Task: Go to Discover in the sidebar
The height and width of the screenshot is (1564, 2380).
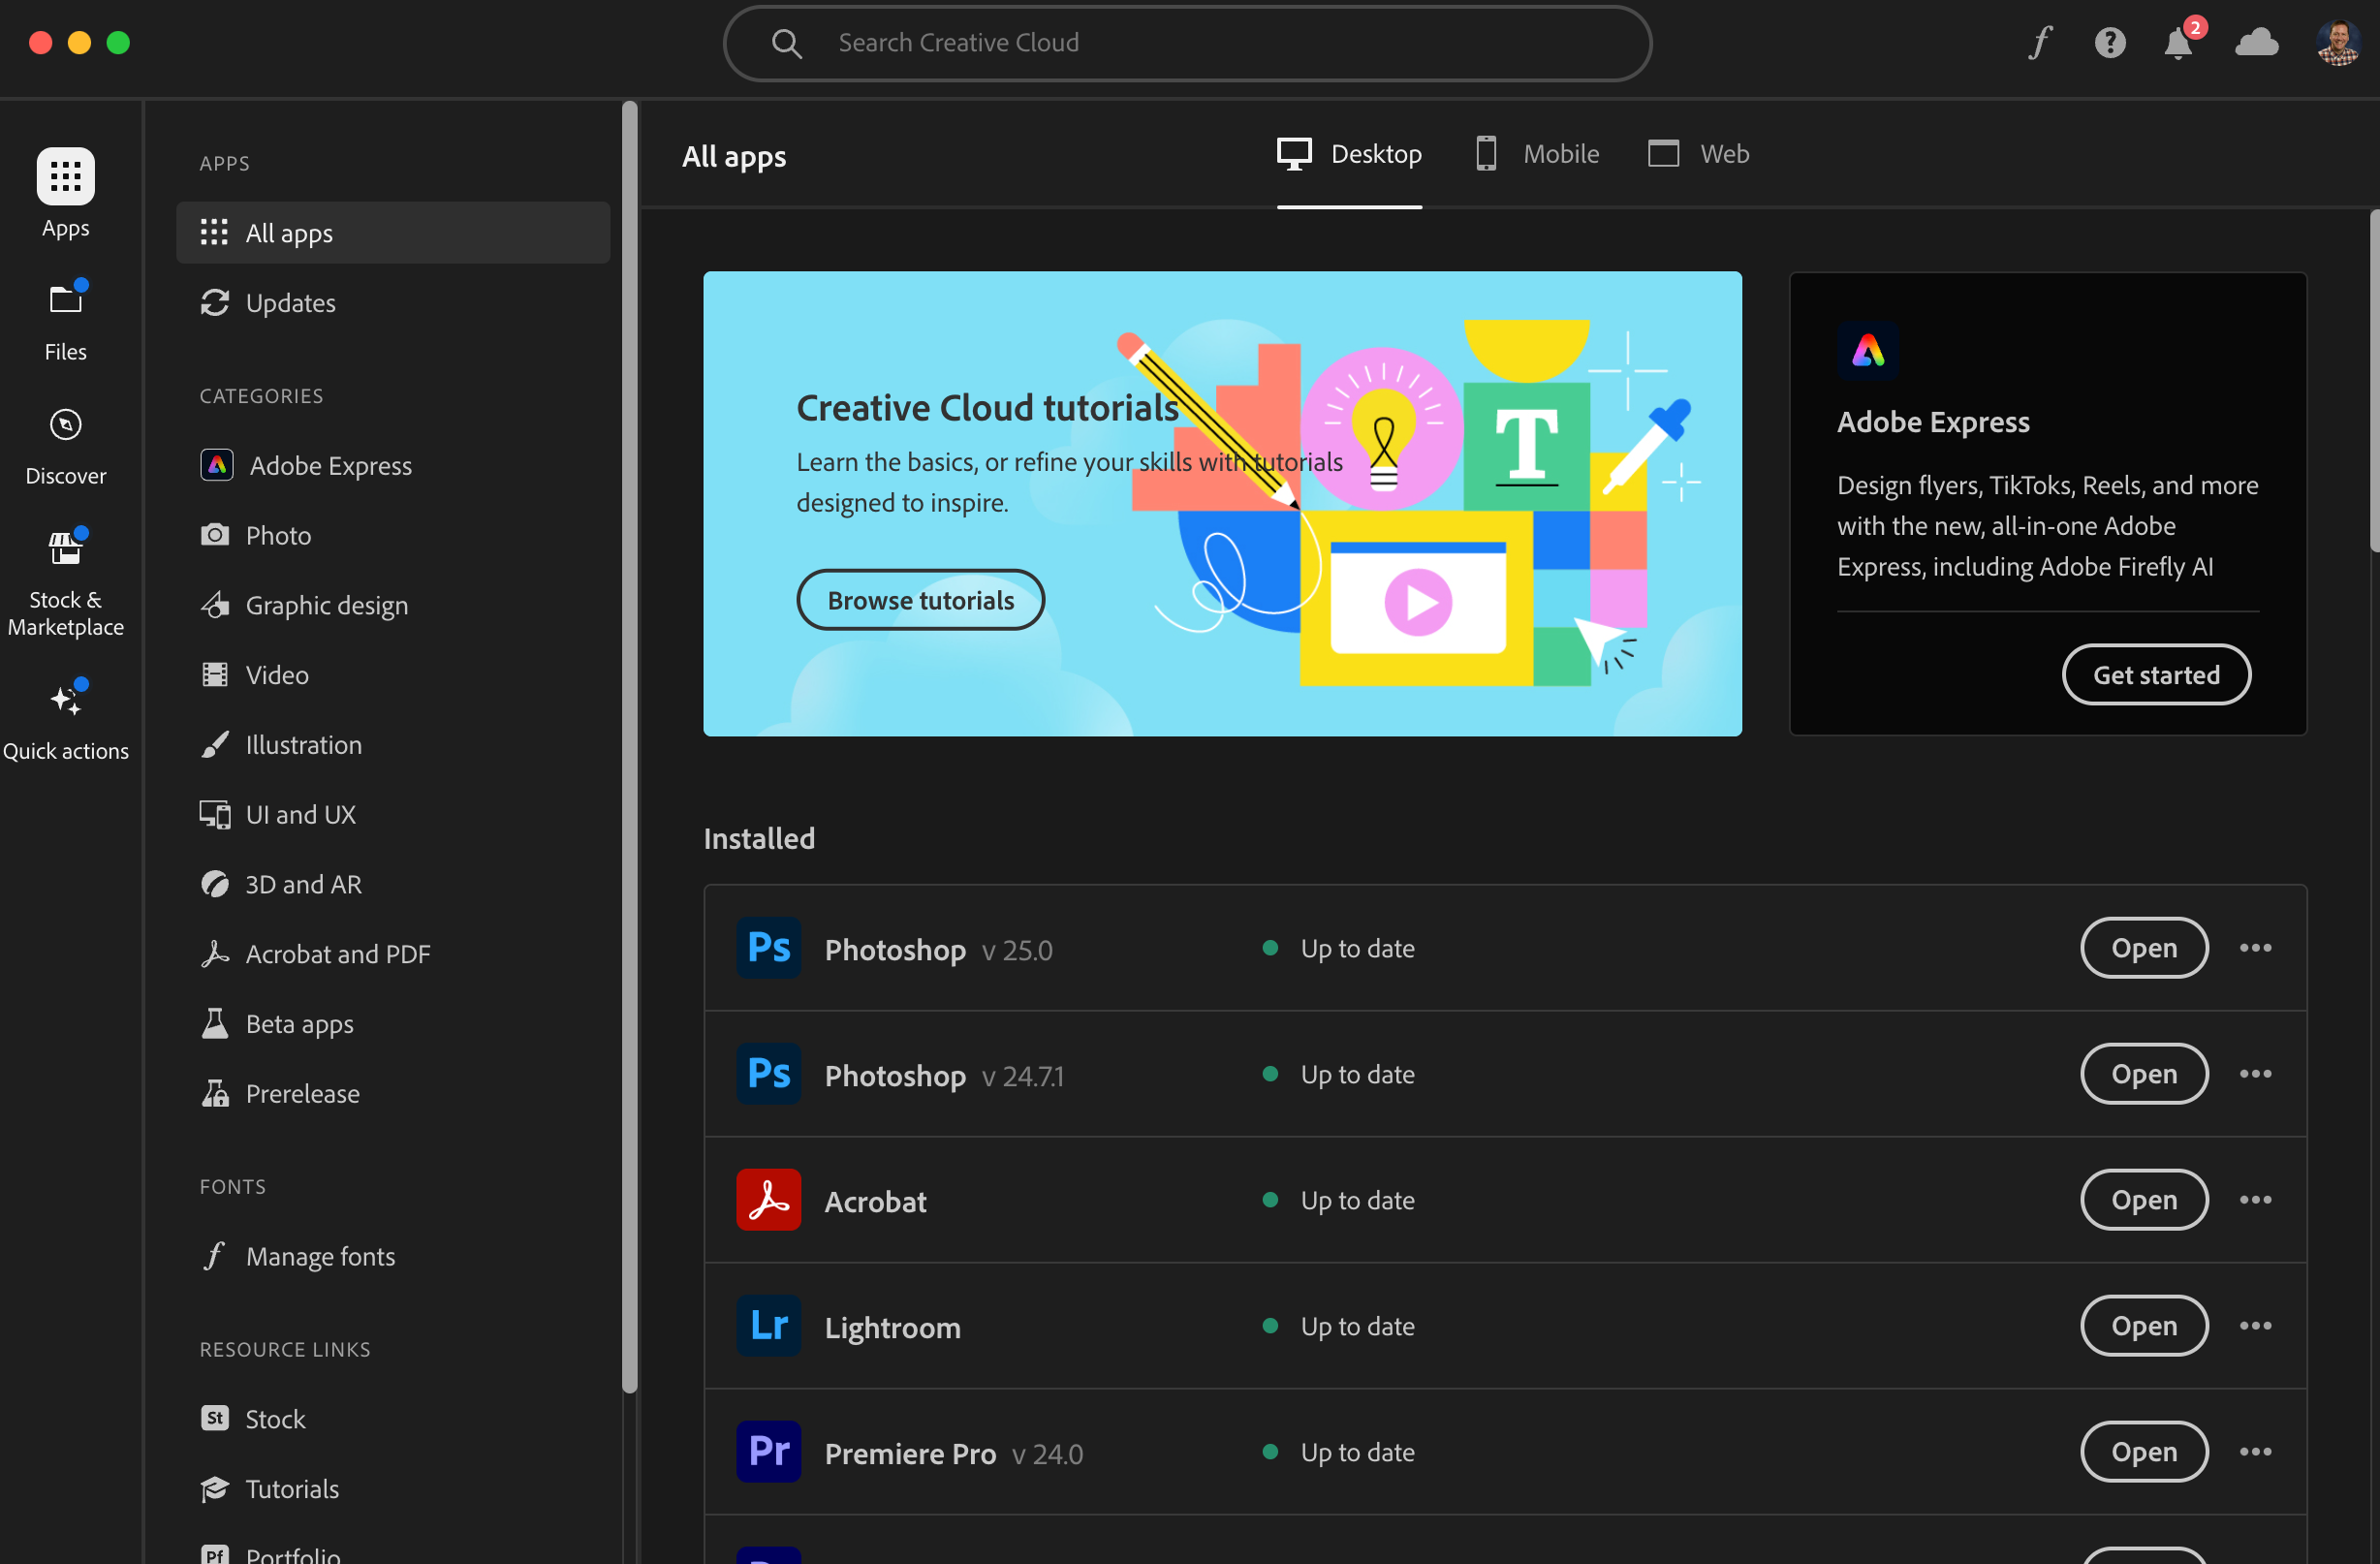Action: tap(66, 445)
